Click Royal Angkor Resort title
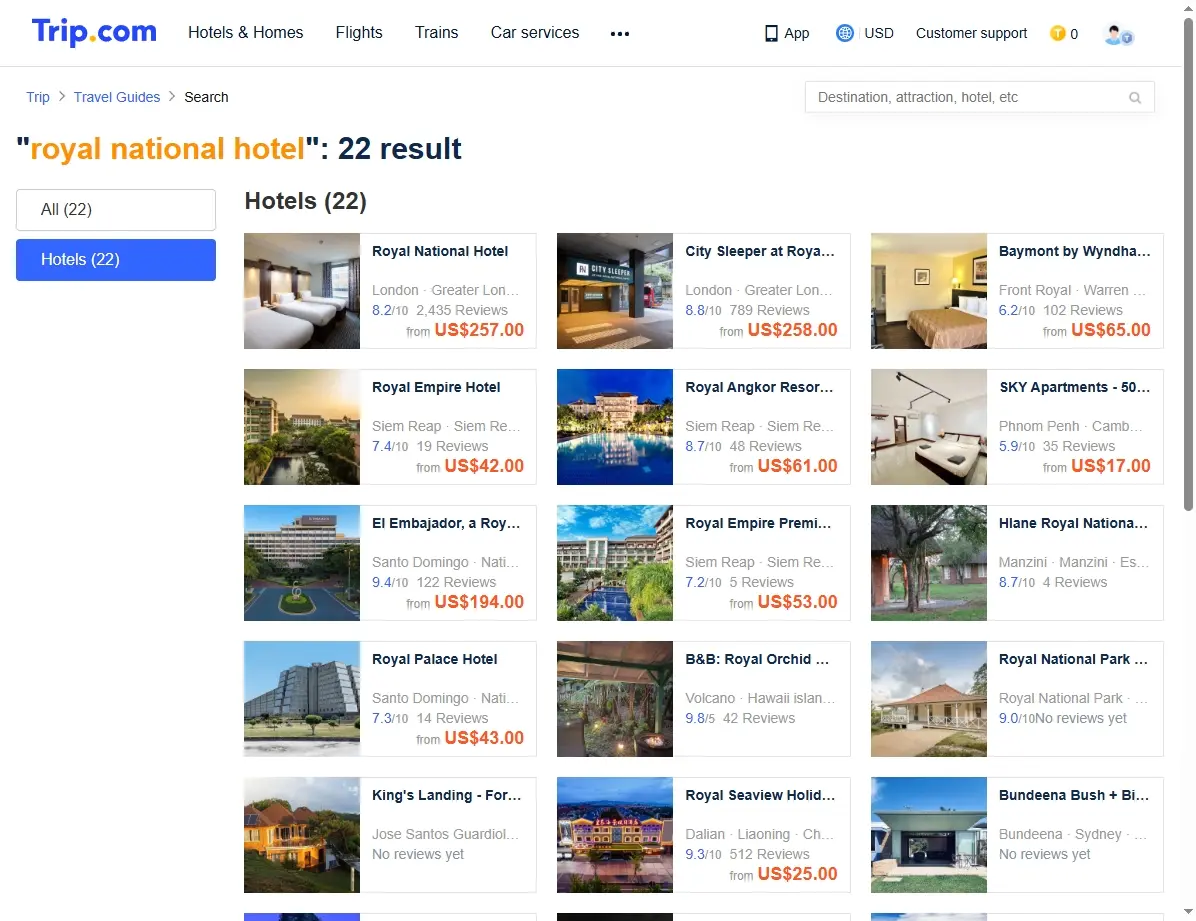The image size is (1196, 921). click(x=759, y=387)
